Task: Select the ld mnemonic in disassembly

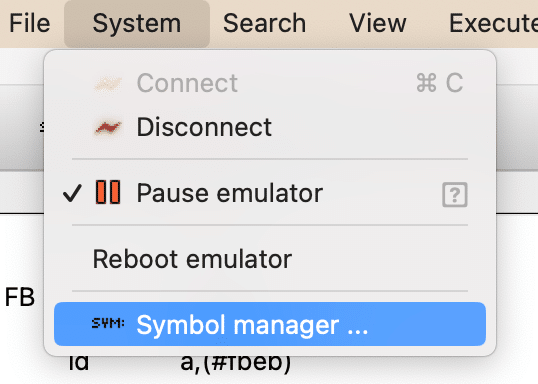Action: click(x=79, y=362)
